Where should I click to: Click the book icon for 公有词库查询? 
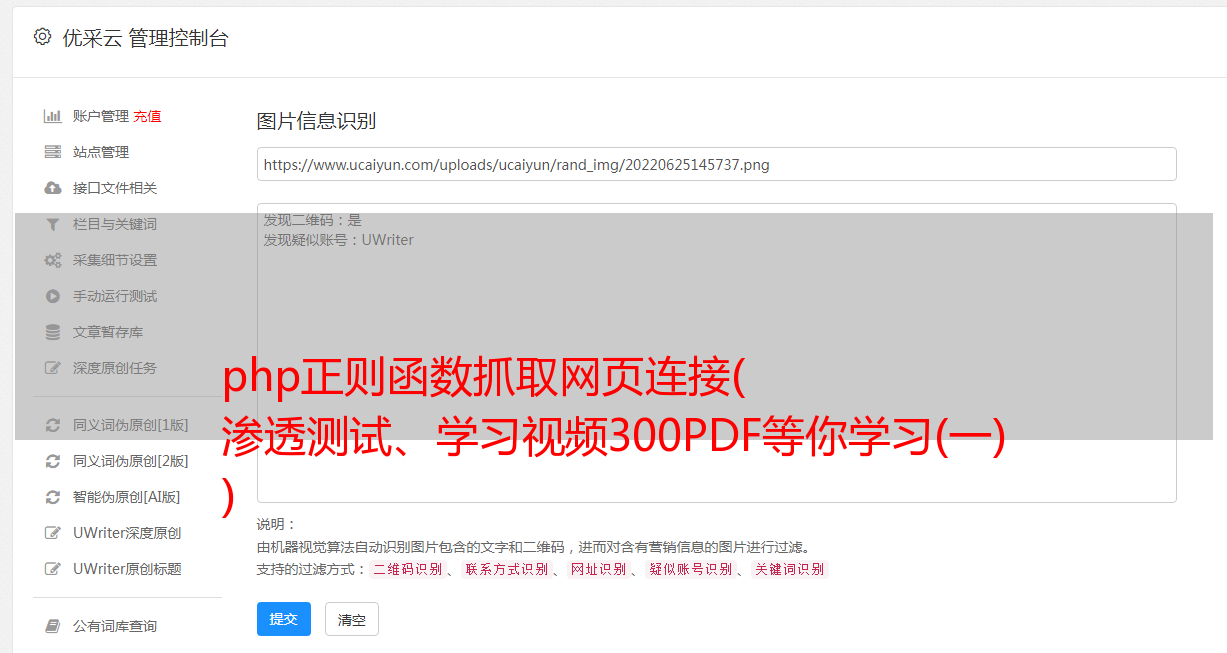coord(53,626)
